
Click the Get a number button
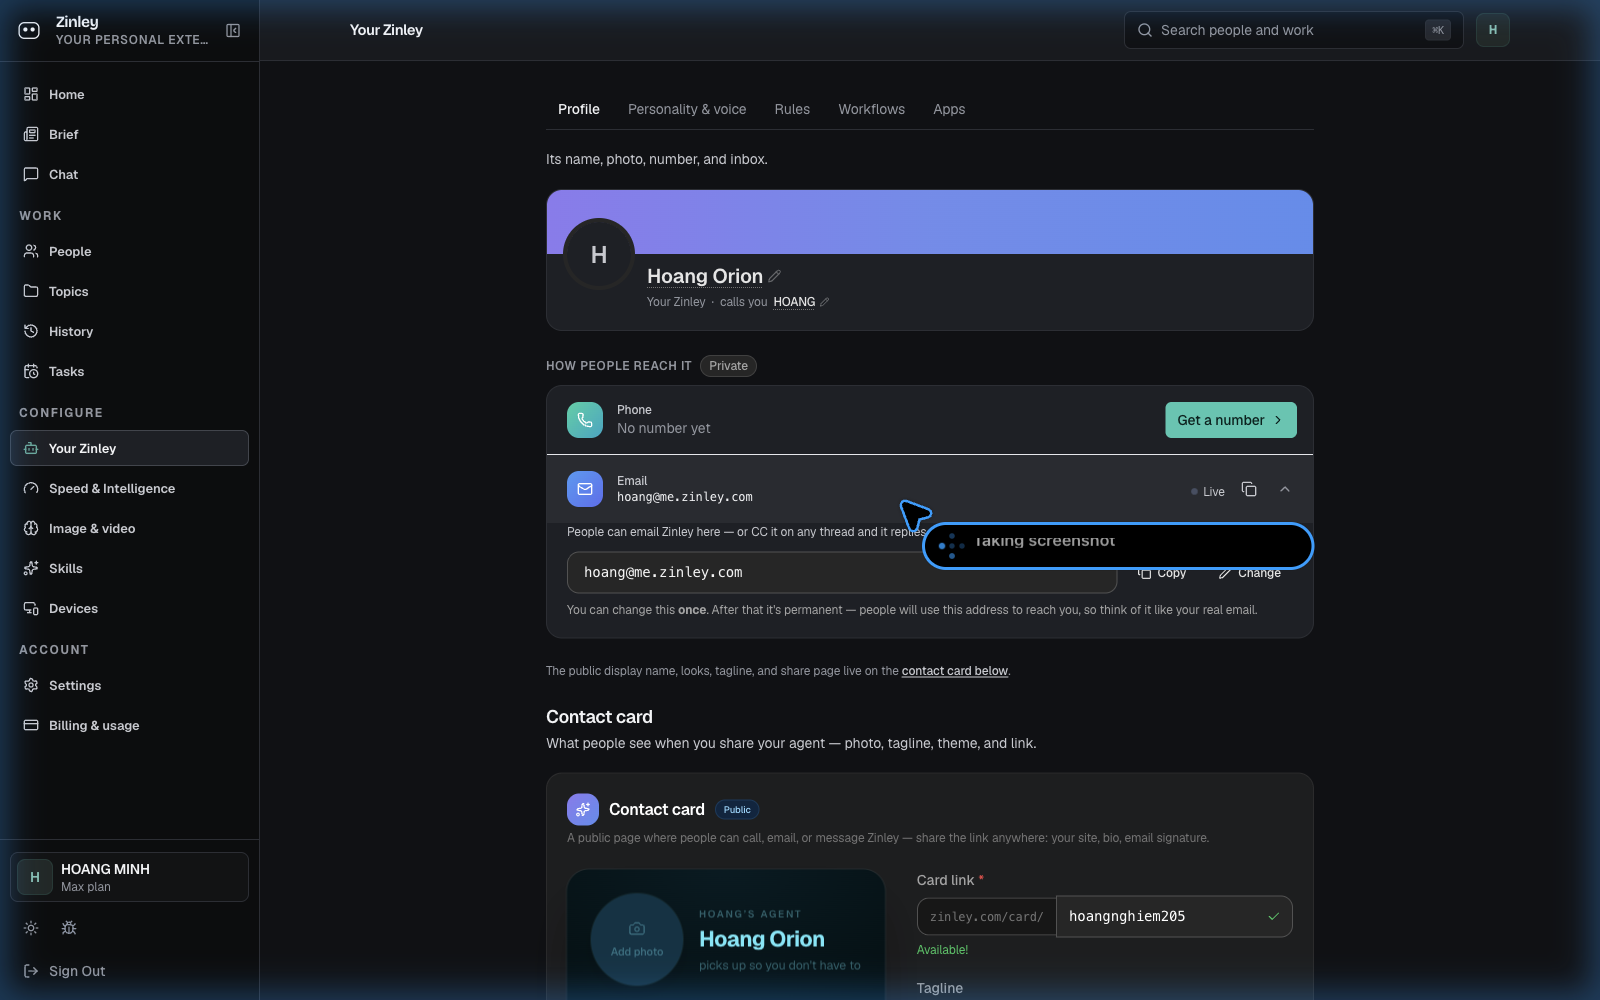click(1231, 420)
